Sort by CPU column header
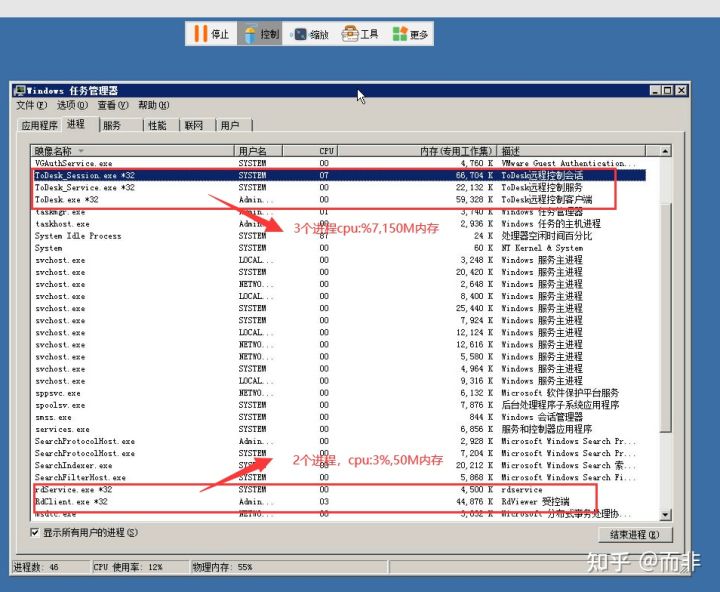This screenshot has width=720, height=592. 310,151
